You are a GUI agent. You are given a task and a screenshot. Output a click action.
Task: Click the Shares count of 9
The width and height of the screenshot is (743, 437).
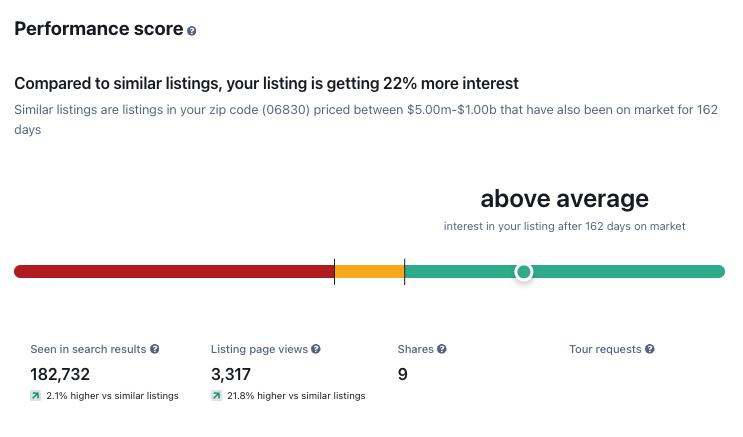pos(403,374)
